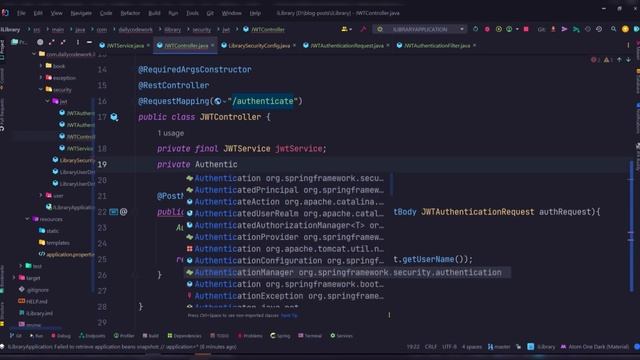The image size is (640, 360).
Task: Open the File menu
Action: [x=21, y=13]
